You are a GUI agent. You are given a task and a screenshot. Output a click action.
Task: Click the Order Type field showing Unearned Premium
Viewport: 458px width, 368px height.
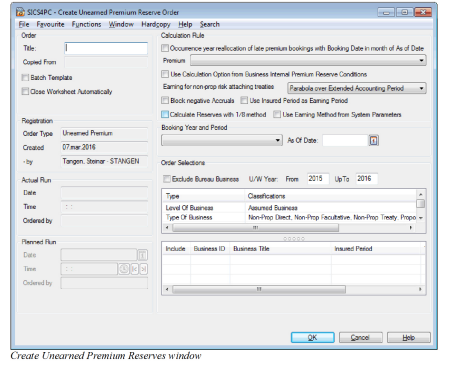coord(104,133)
